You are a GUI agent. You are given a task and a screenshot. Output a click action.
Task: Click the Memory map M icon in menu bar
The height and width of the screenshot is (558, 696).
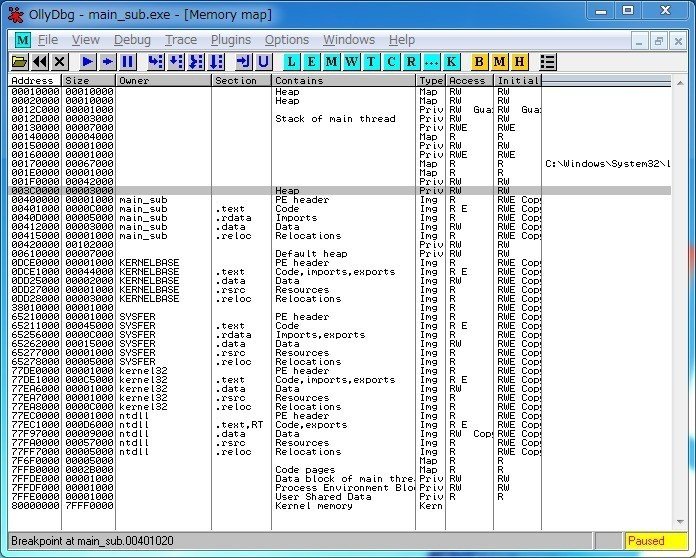click(x=23, y=40)
